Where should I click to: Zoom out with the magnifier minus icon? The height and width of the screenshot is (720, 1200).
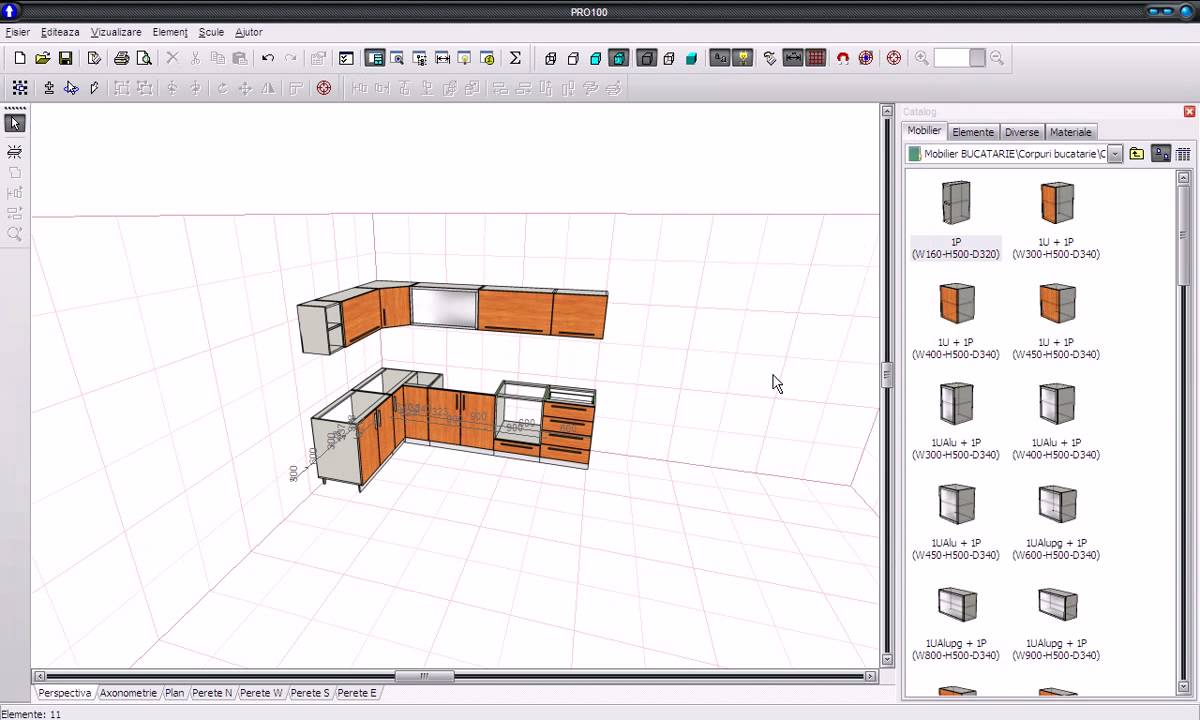pos(997,58)
